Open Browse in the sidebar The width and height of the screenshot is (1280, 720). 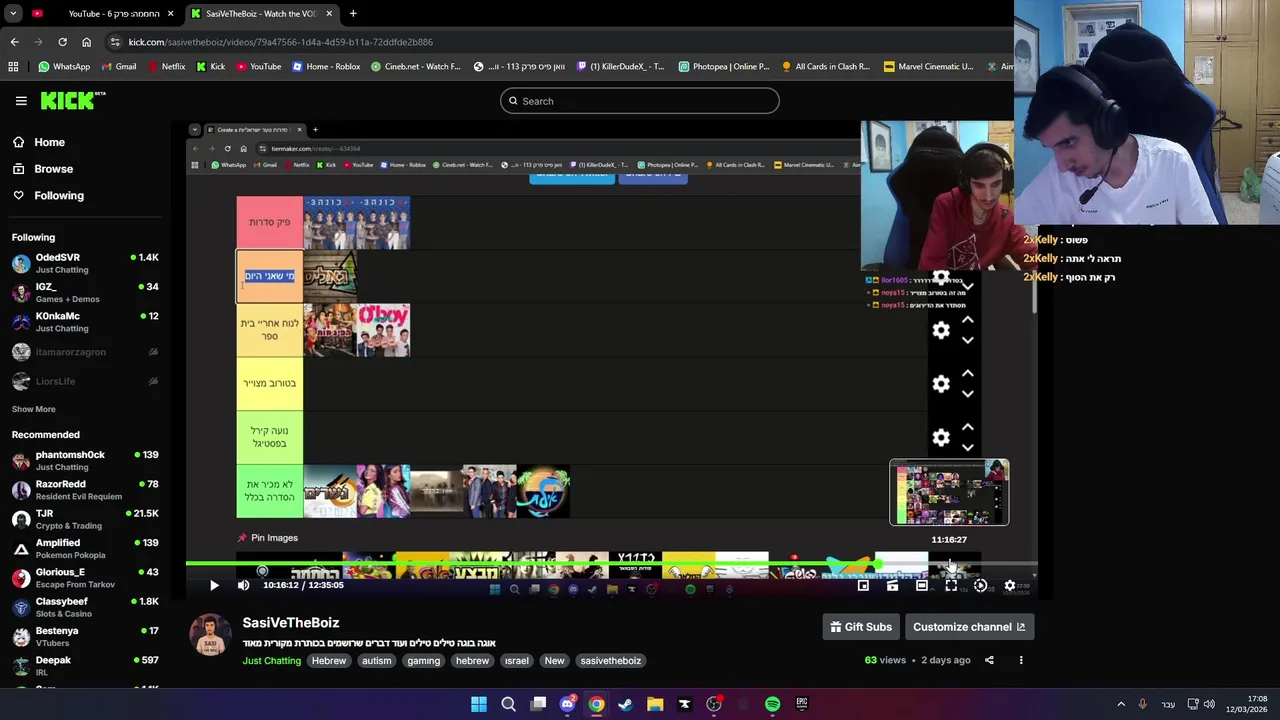pos(53,169)
